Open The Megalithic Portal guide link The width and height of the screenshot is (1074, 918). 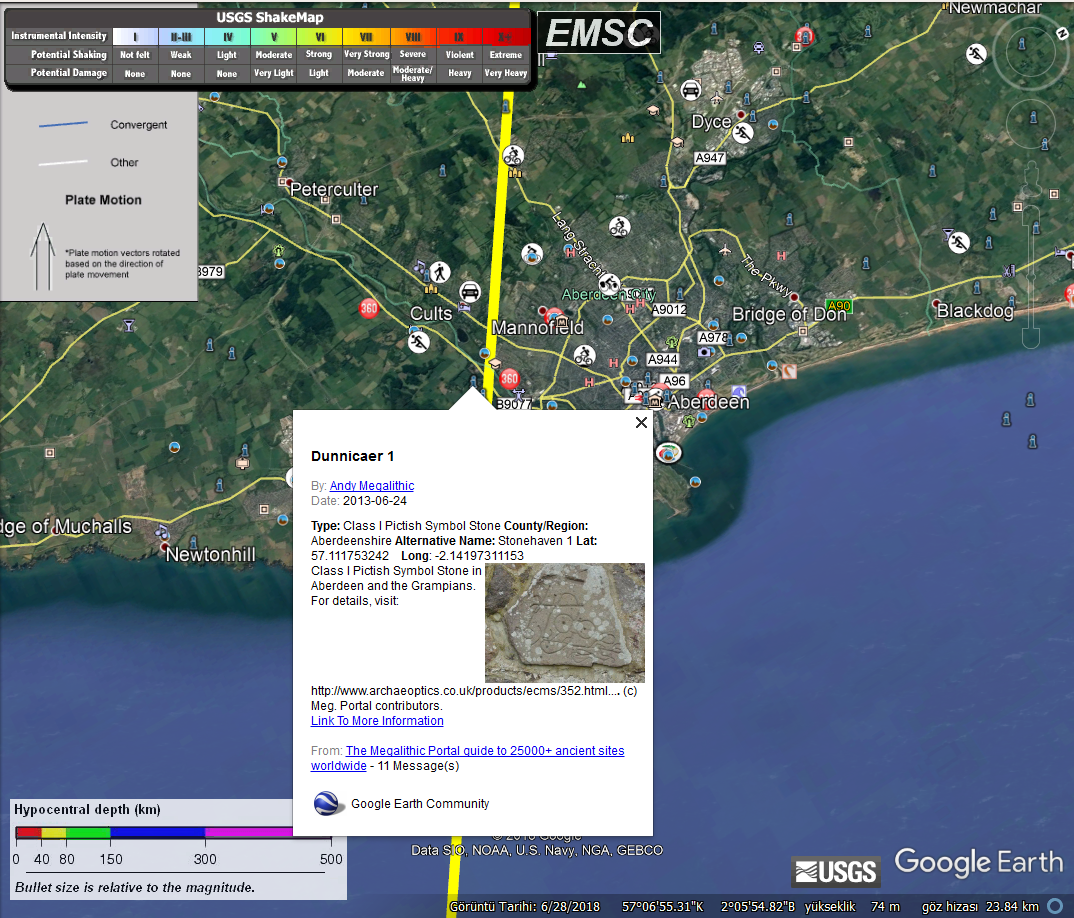pyautogui.click(x=468, y=758)
